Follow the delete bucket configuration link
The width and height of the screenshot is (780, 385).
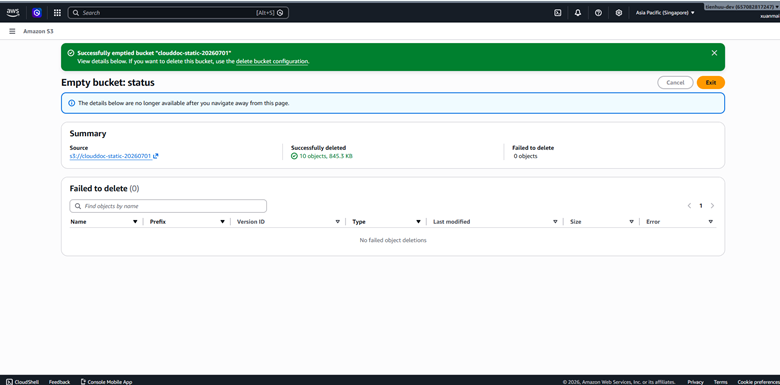tap(272, 61)
